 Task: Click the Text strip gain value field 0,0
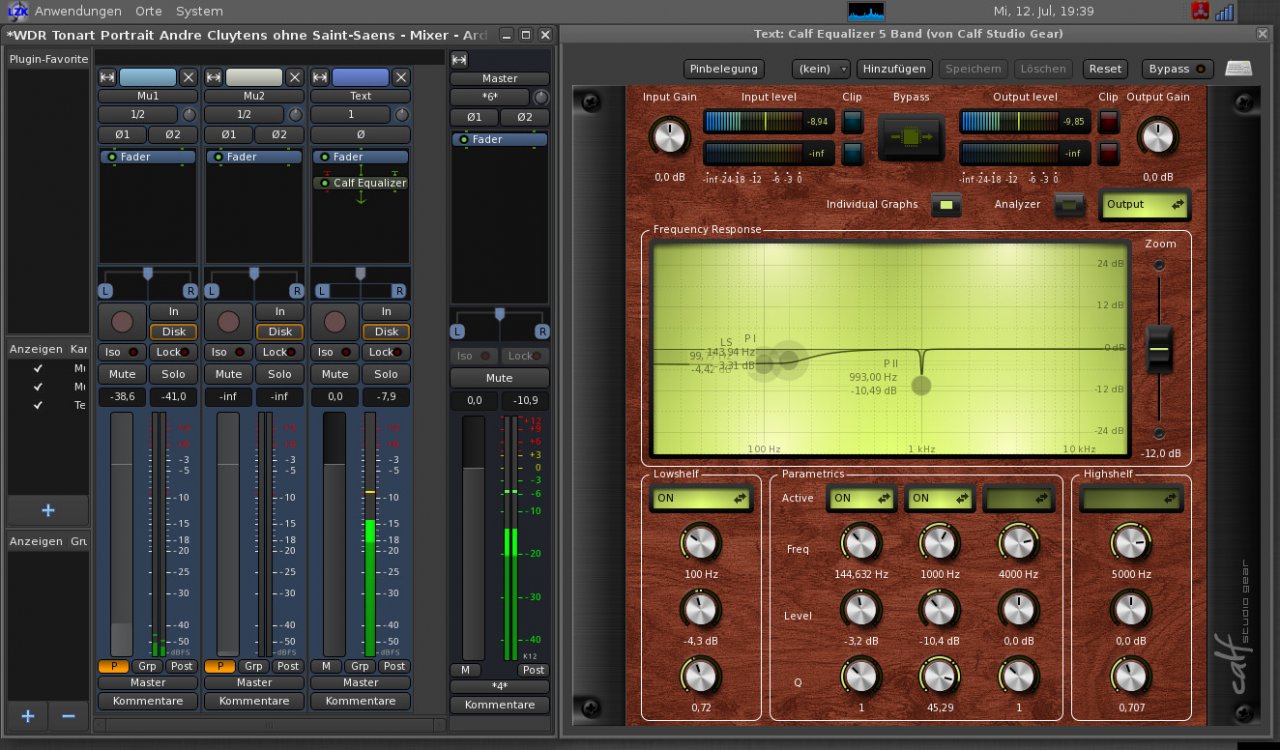point(335,398)
